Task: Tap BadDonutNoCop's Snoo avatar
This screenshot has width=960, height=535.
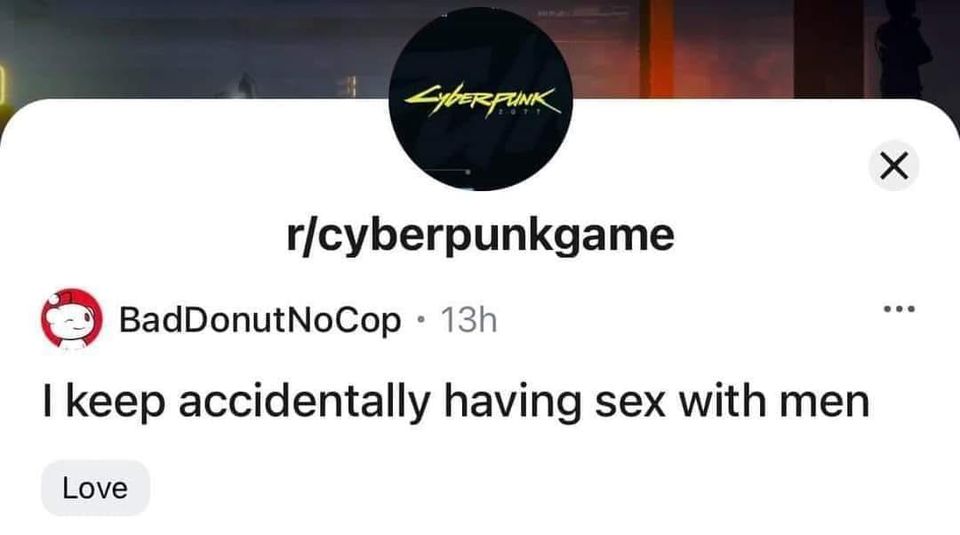Action: point(72,319)
